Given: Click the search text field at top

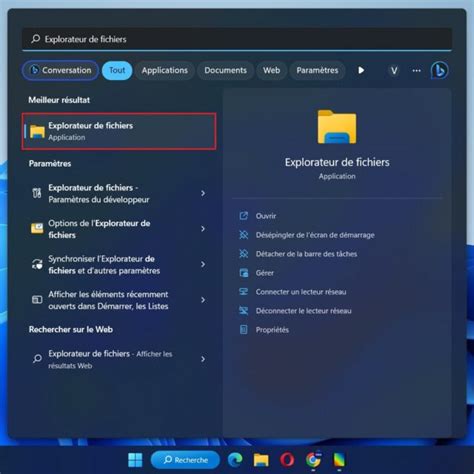Looking at the screenshot, I should (x=237, y=39).
